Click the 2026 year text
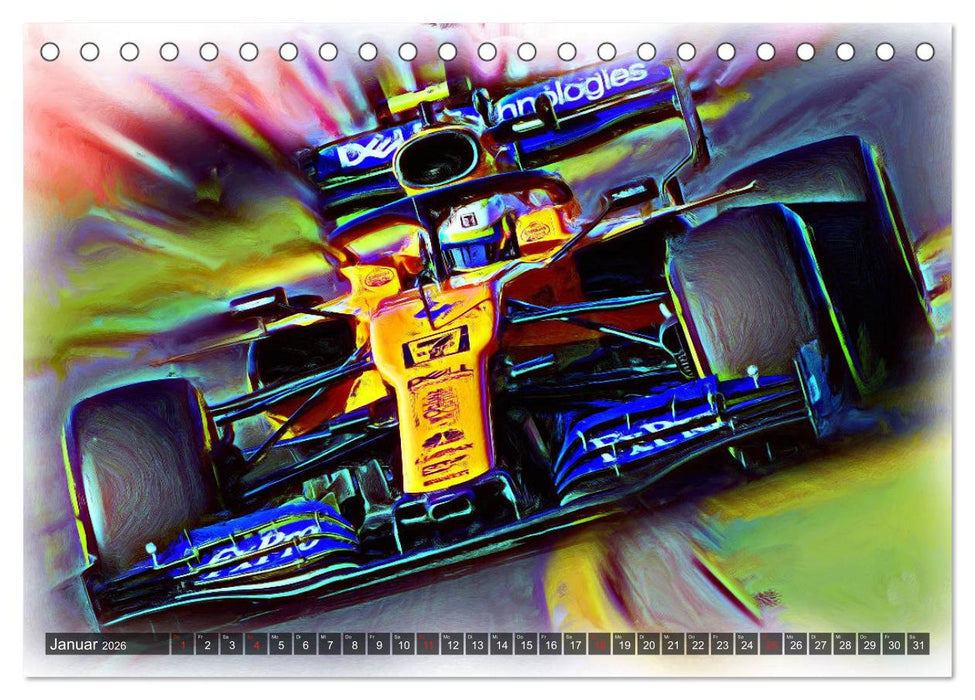Screen dimensions: 975x700 pyautogui.click(x=113, y=644)
